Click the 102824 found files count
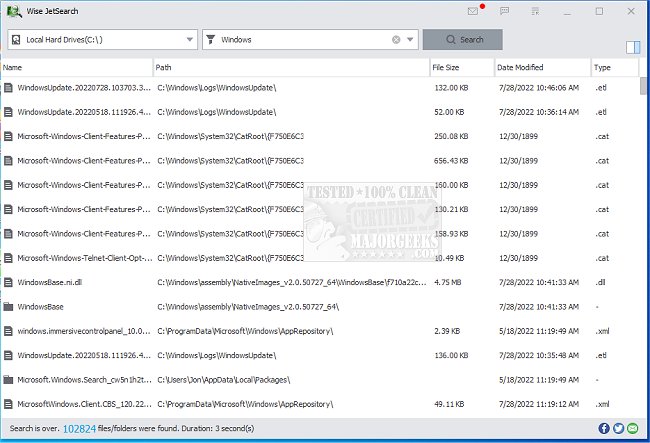650x443 pixels. click(79, 429)
